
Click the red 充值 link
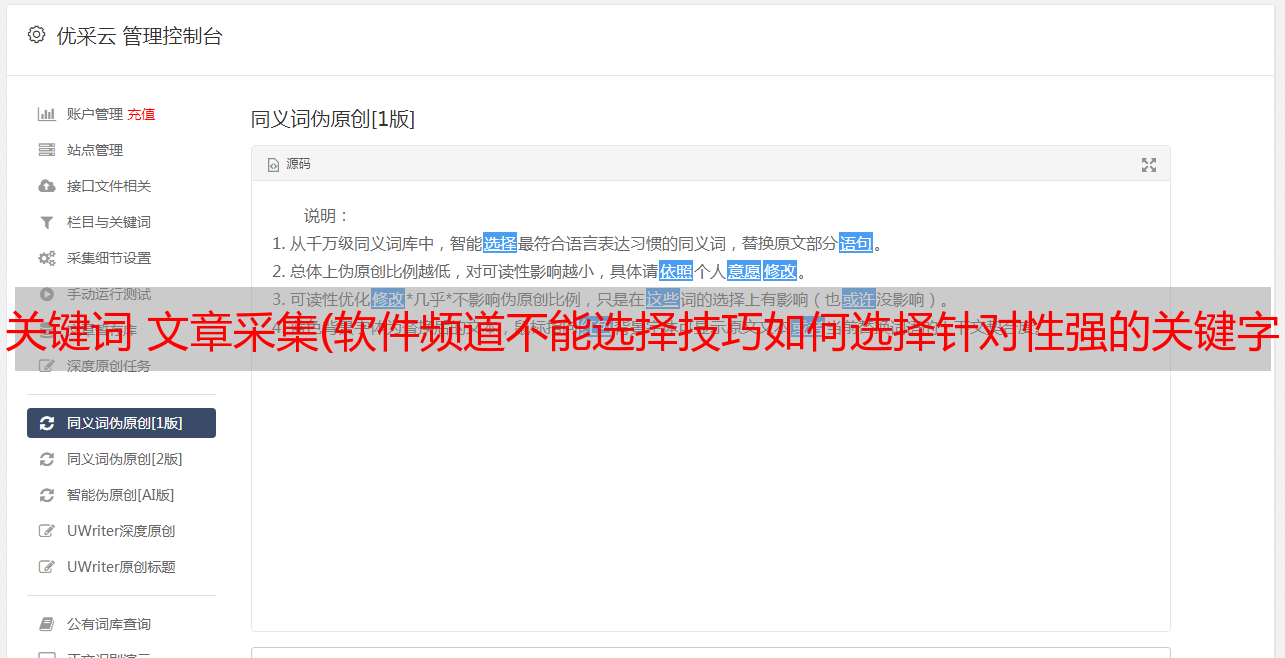pyautogui.click(x=141, y=114)
